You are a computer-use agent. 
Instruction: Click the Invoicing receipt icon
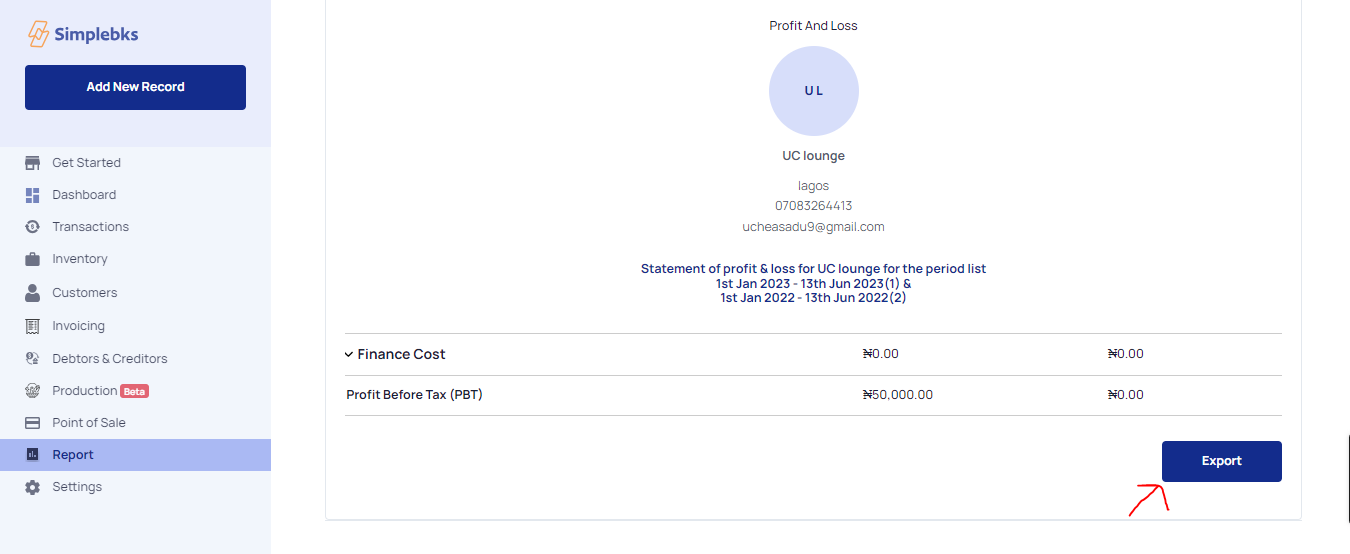pyautogui.click(x=32, y=326)
